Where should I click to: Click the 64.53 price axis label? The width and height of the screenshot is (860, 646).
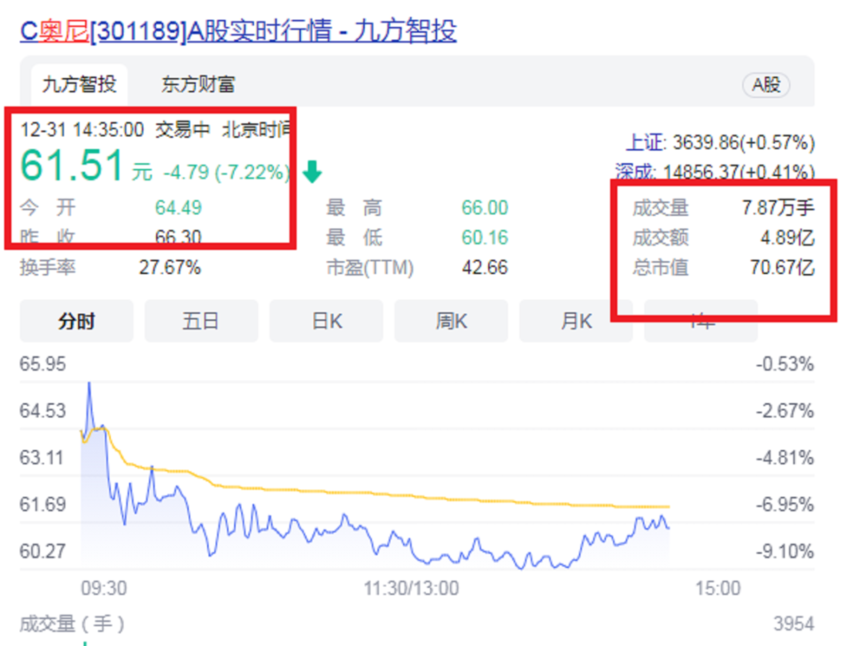pyautogui.click(x=43, y=411)
